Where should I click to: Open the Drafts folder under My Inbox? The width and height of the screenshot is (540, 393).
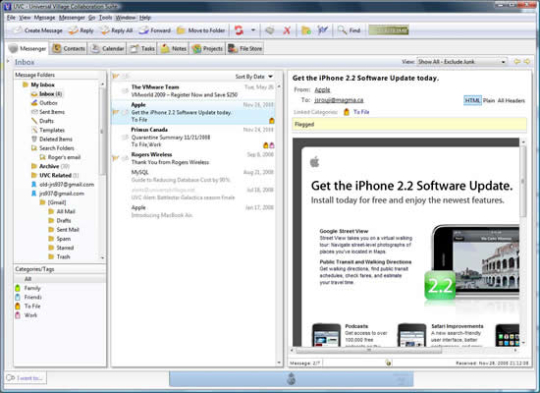tap(42, 121)
